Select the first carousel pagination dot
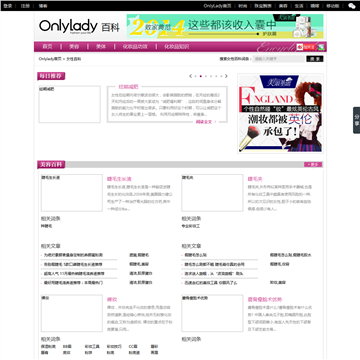The width and height of the screenshot is (360, 360). [x=196, y=76]
